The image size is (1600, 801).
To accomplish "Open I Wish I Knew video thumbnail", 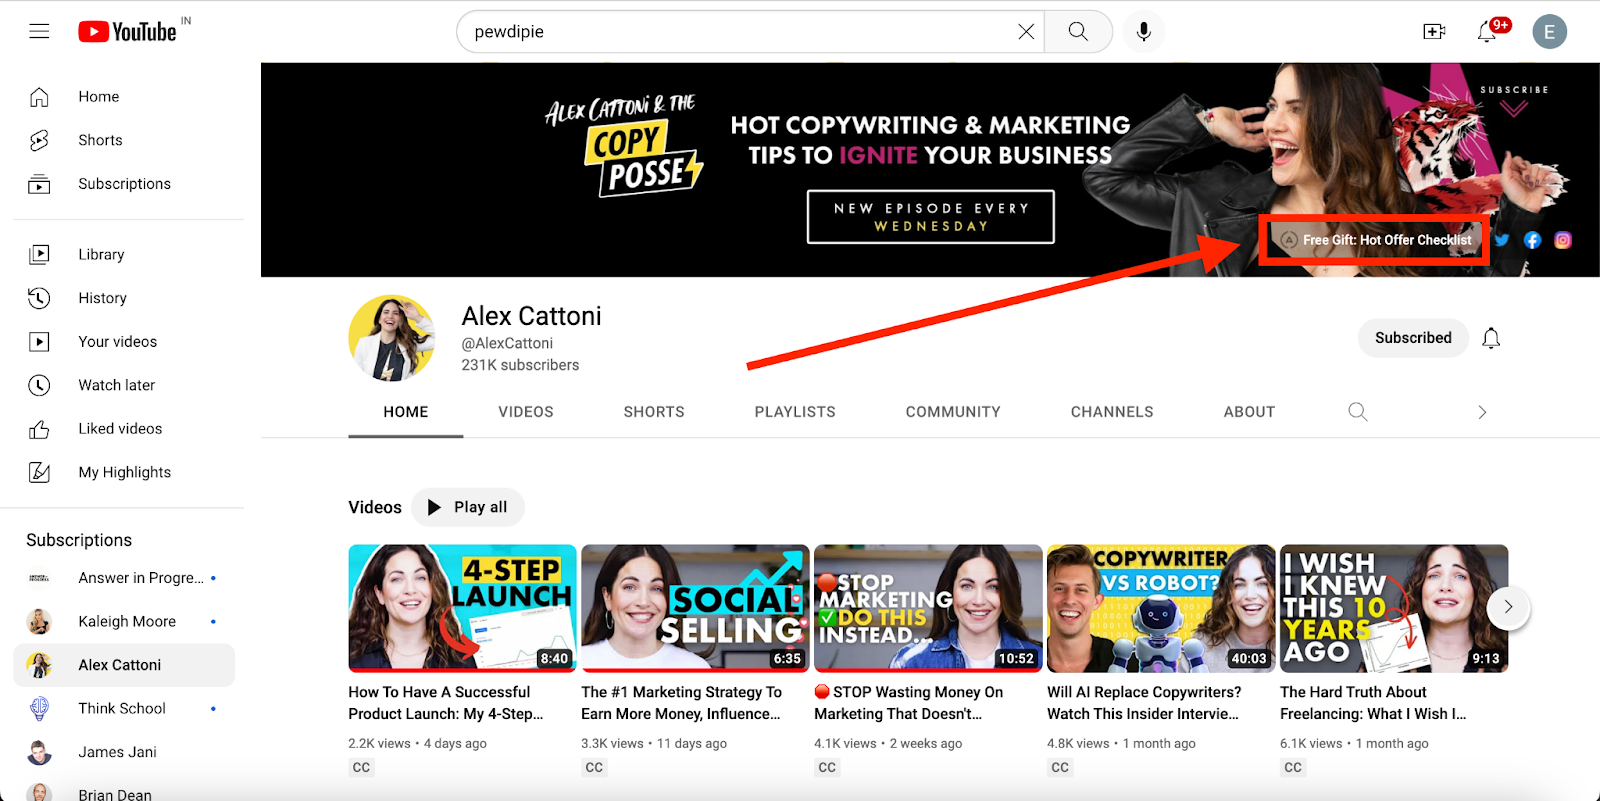I will click(x=1394, y=608).
